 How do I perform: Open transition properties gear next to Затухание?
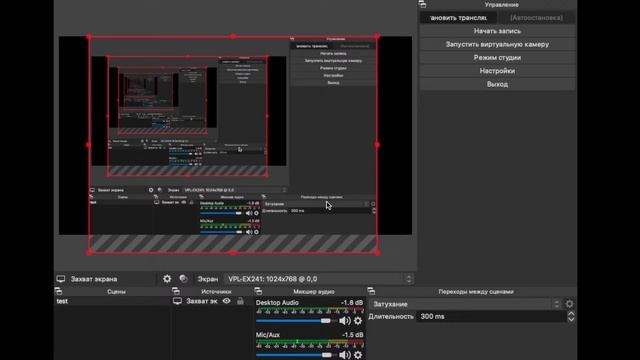coord(569,304)
